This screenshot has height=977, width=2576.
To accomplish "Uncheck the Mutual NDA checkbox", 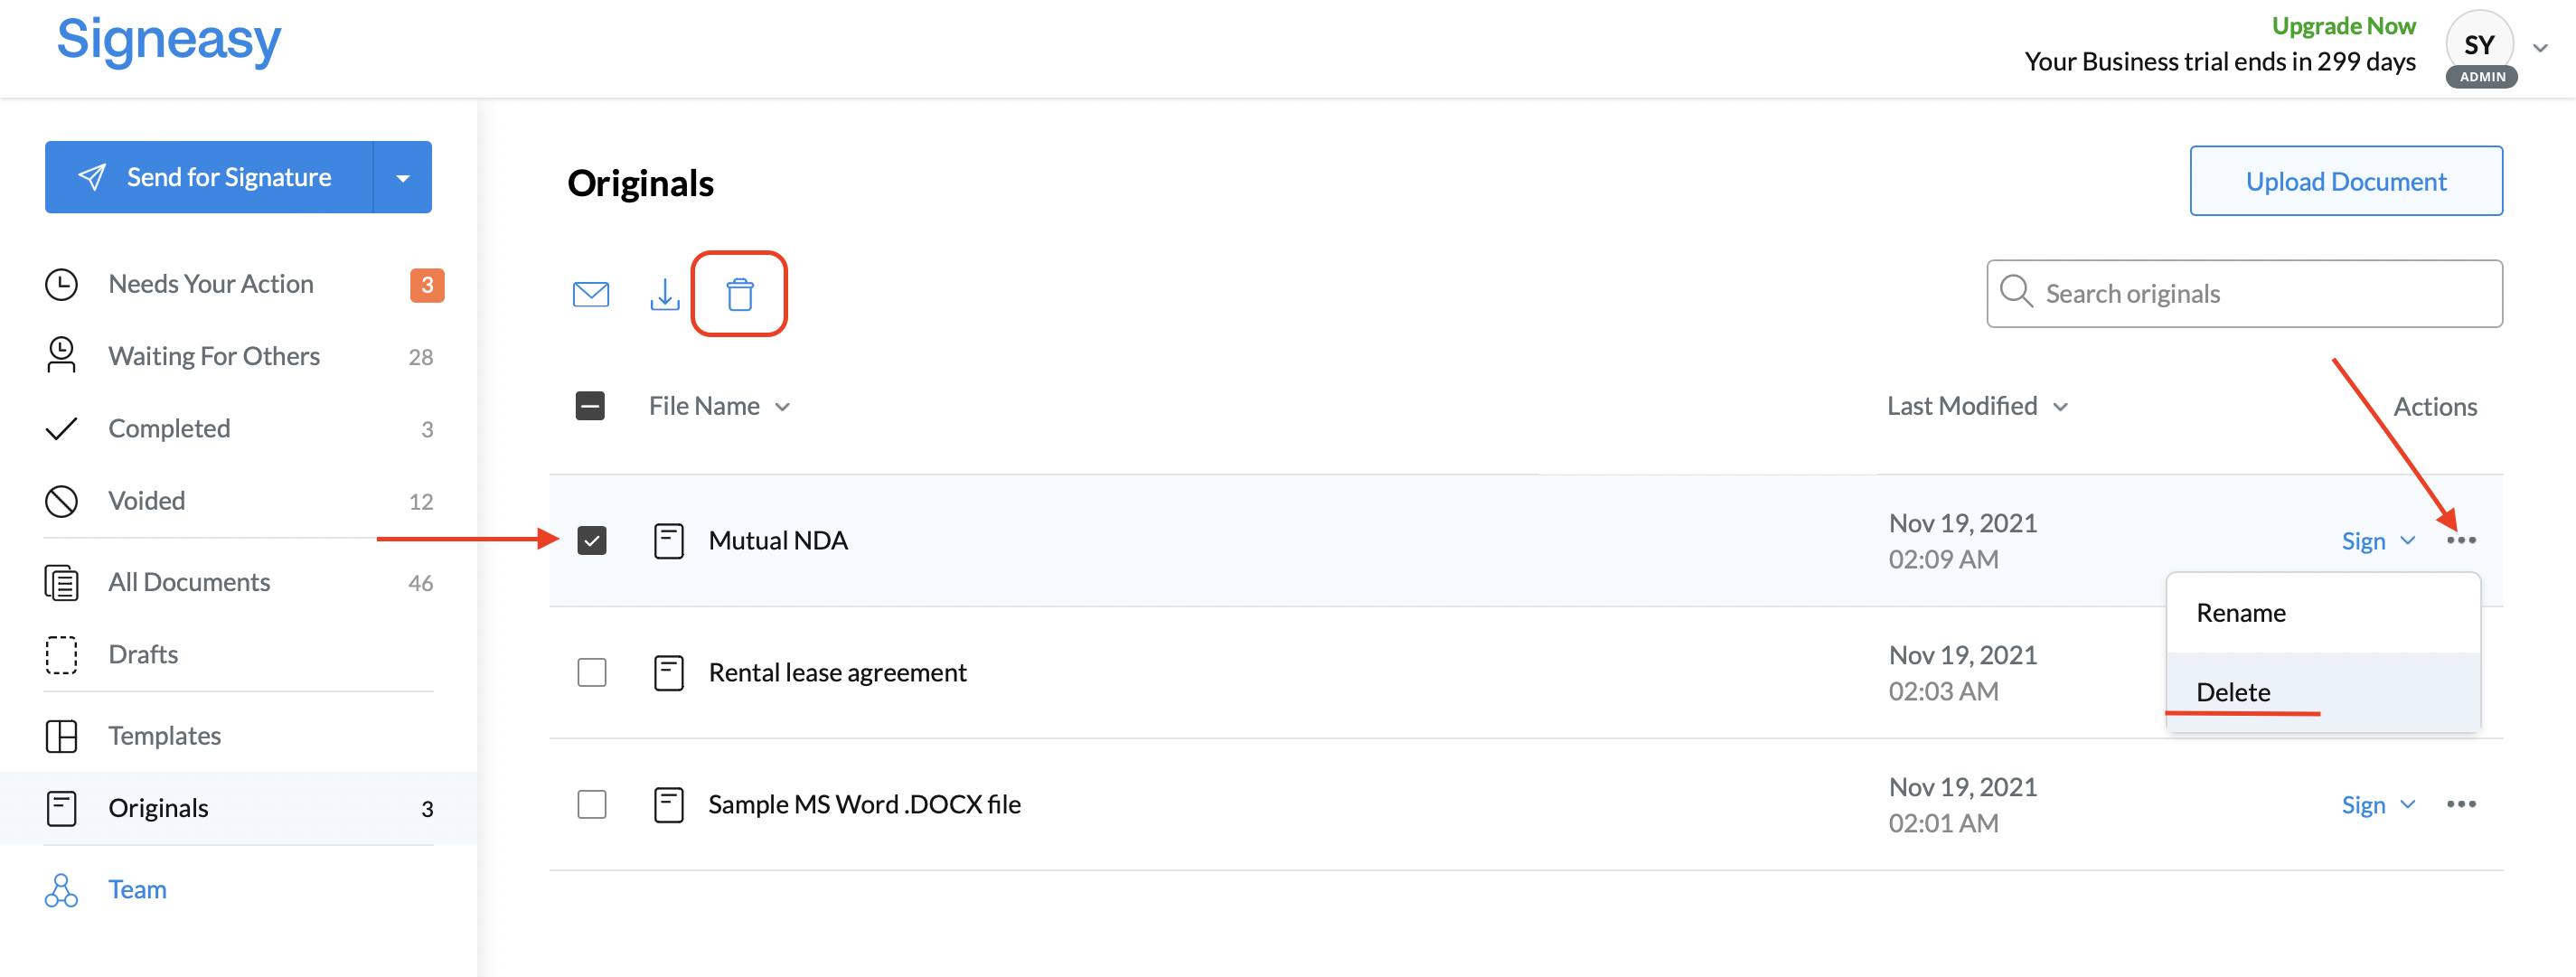I will pyautogui.click(x=592, y=540).
